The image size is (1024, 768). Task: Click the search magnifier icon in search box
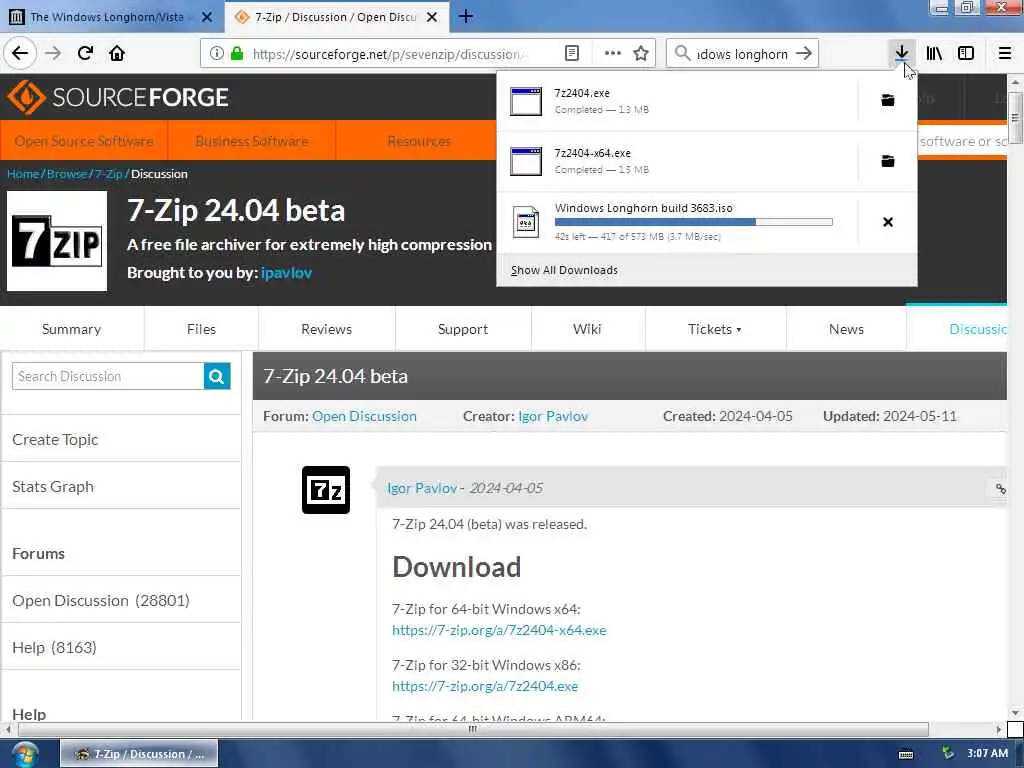(682, 54)
